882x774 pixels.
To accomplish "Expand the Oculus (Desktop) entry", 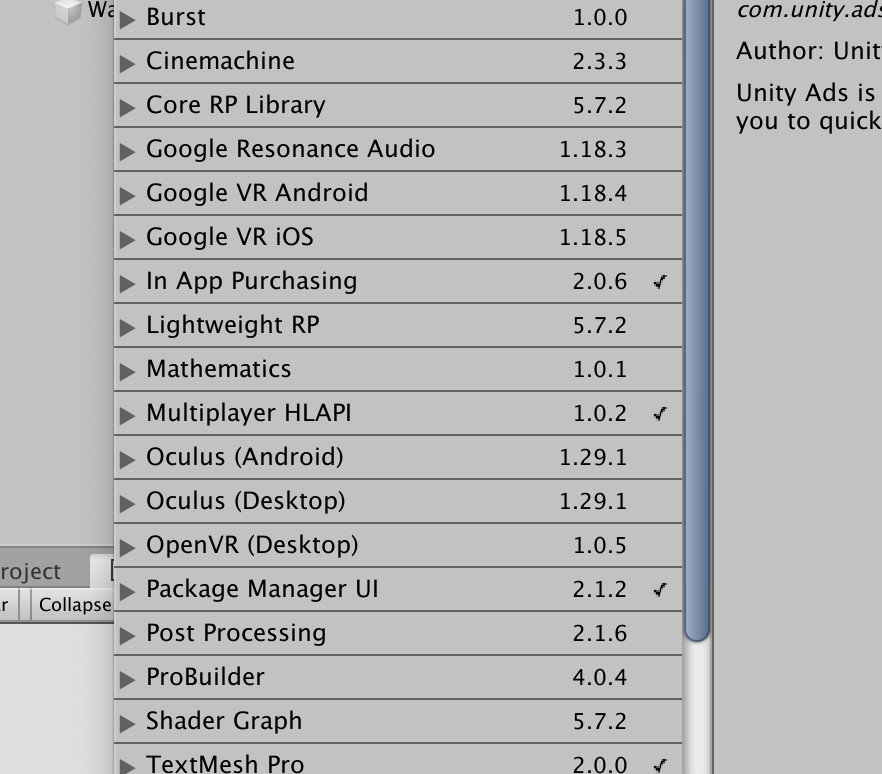I will pos(128,502).
